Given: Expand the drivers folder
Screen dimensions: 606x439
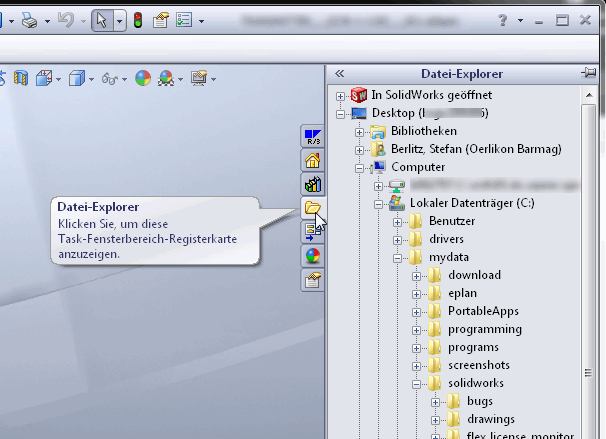Looking at the screenshot, I should 397,240.
